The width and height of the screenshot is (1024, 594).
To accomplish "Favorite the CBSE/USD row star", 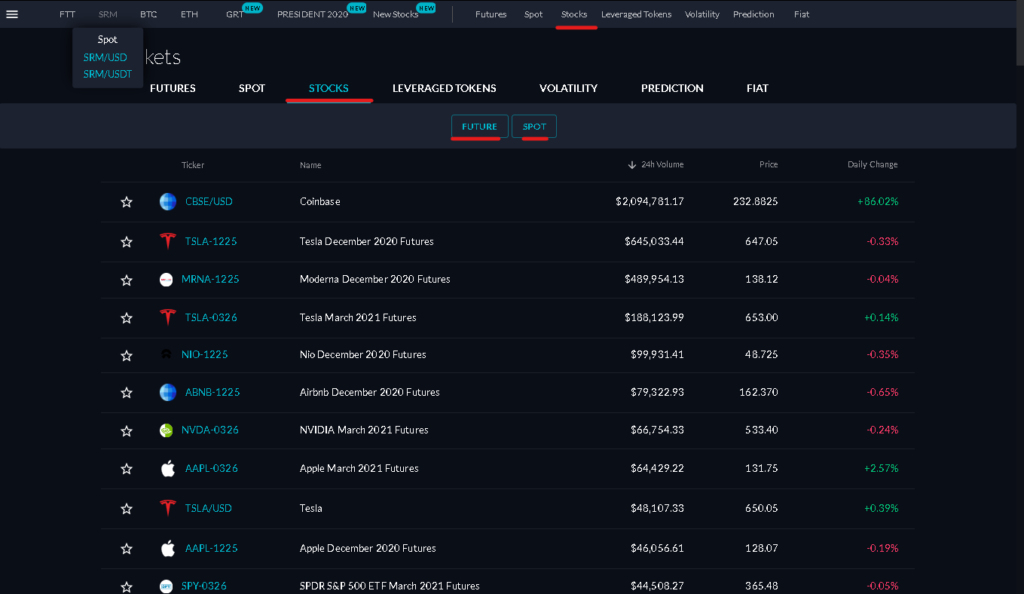I will click(127, 202).
